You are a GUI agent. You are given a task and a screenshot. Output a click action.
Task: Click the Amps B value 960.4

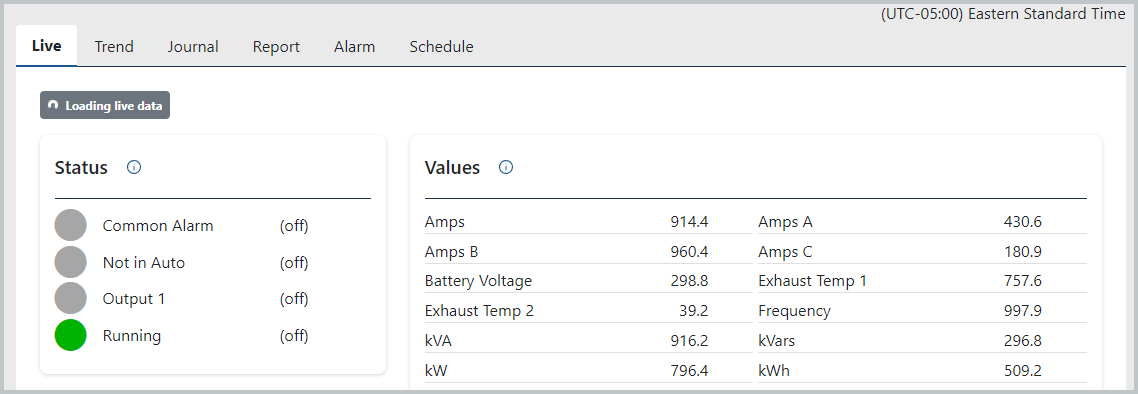tap(689, 252)
